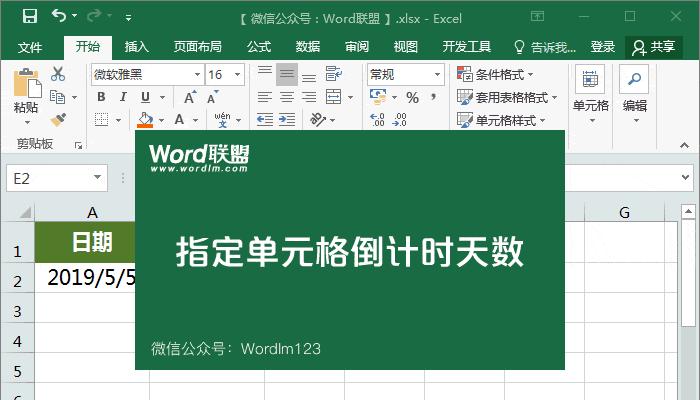Image resolution: width=700 pixels, height=400 pixels.
Task: Toggle Align Left
Action: tap(265, 97)
